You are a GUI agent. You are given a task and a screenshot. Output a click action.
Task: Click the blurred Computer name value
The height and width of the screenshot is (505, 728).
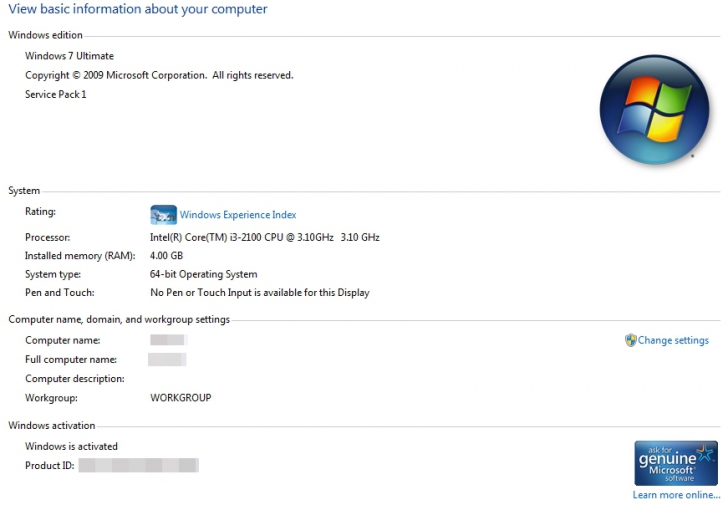point(168,340)
